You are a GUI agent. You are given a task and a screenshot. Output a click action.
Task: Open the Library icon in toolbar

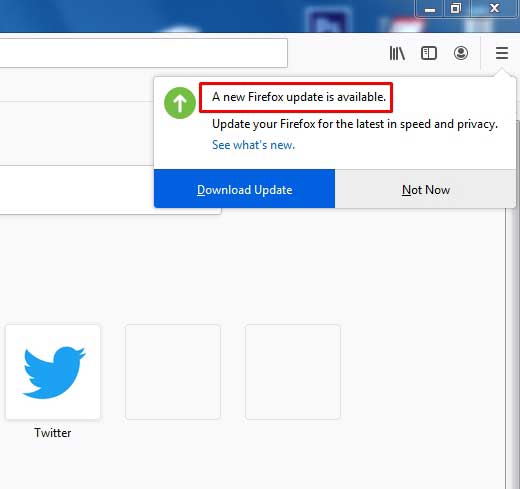coord(397,53)
